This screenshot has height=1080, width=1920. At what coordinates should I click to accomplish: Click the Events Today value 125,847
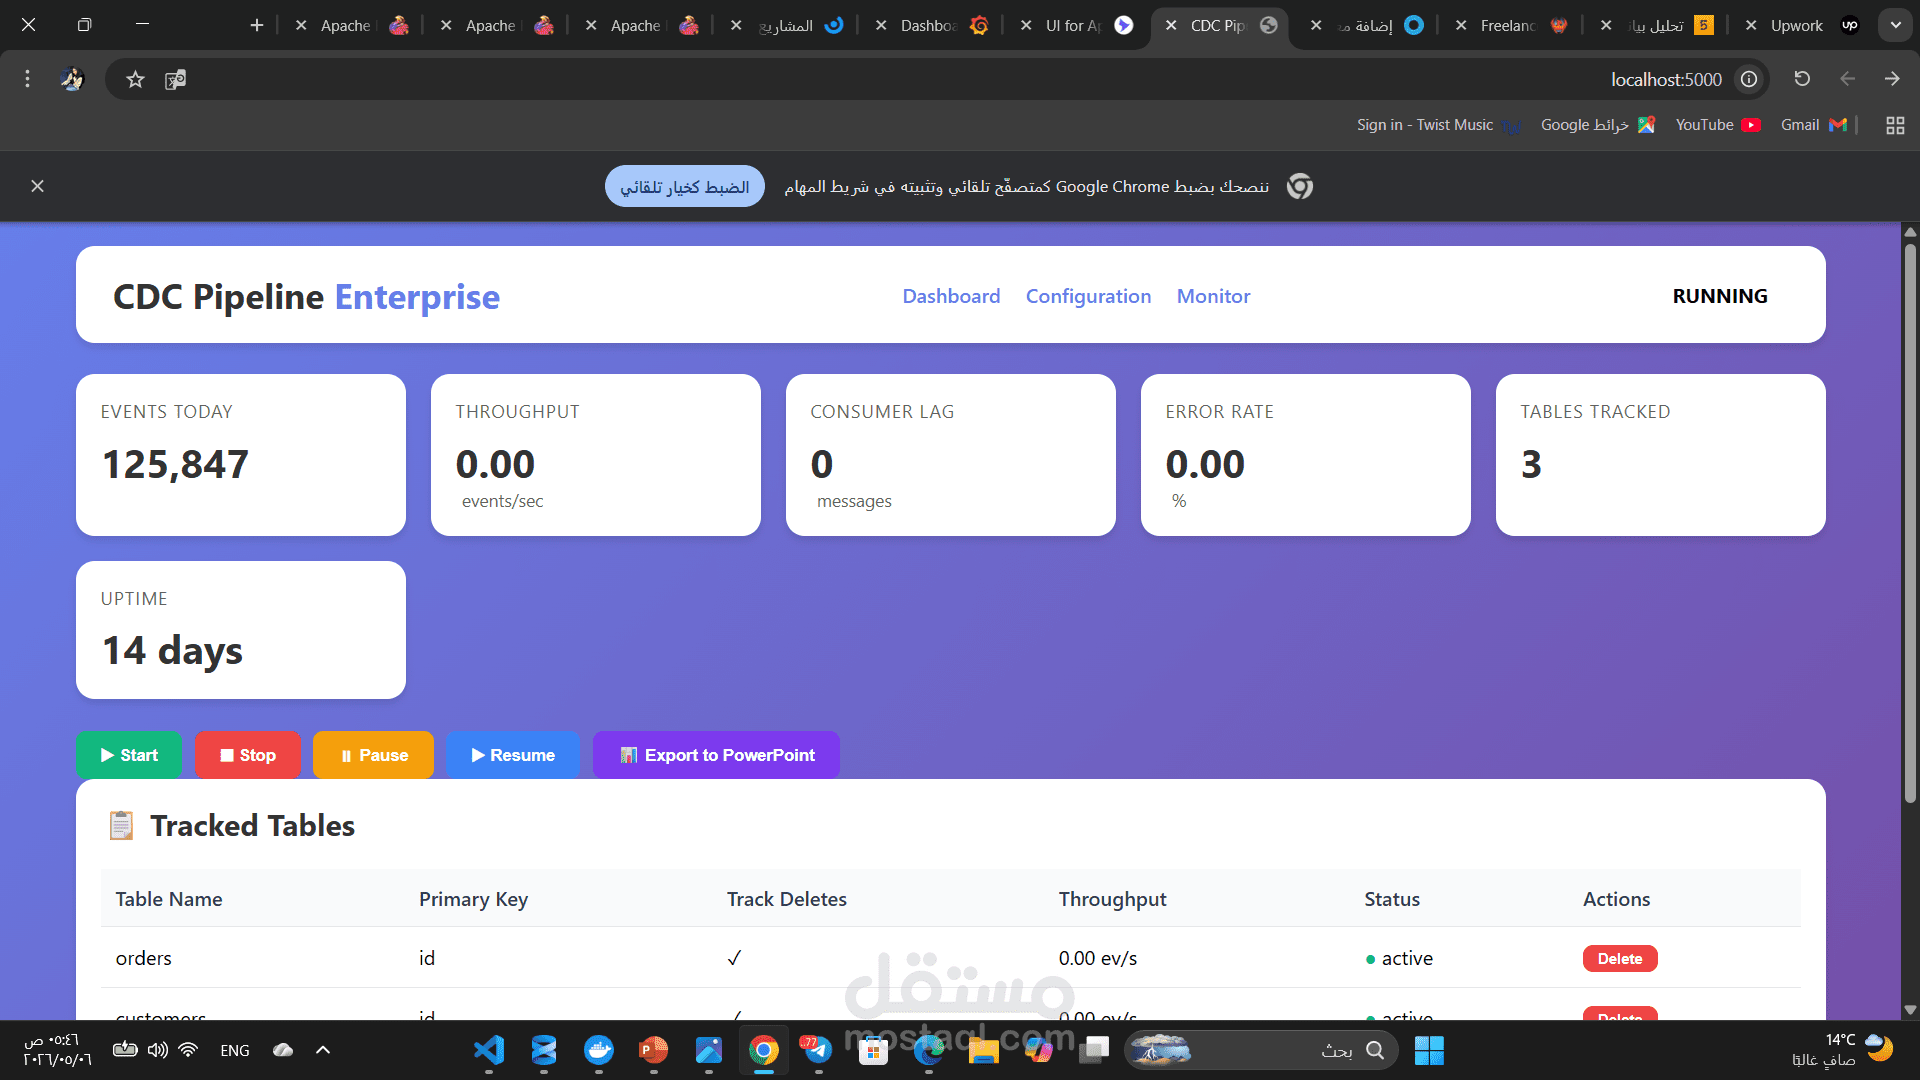(175, 464)
